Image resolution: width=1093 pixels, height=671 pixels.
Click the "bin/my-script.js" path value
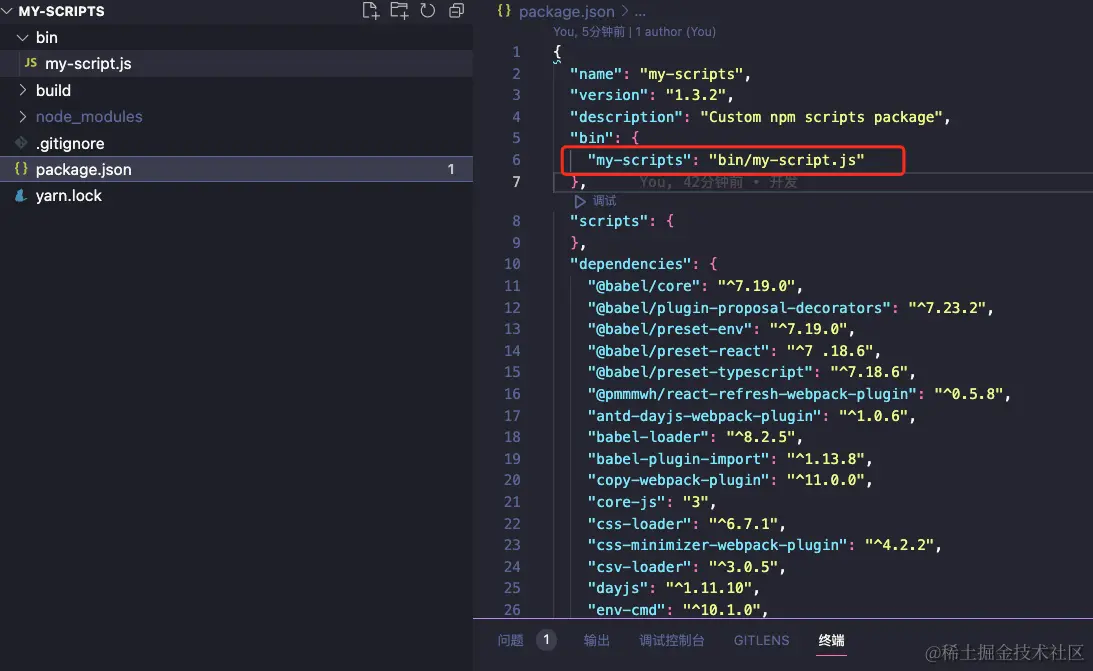pos(786,160)
